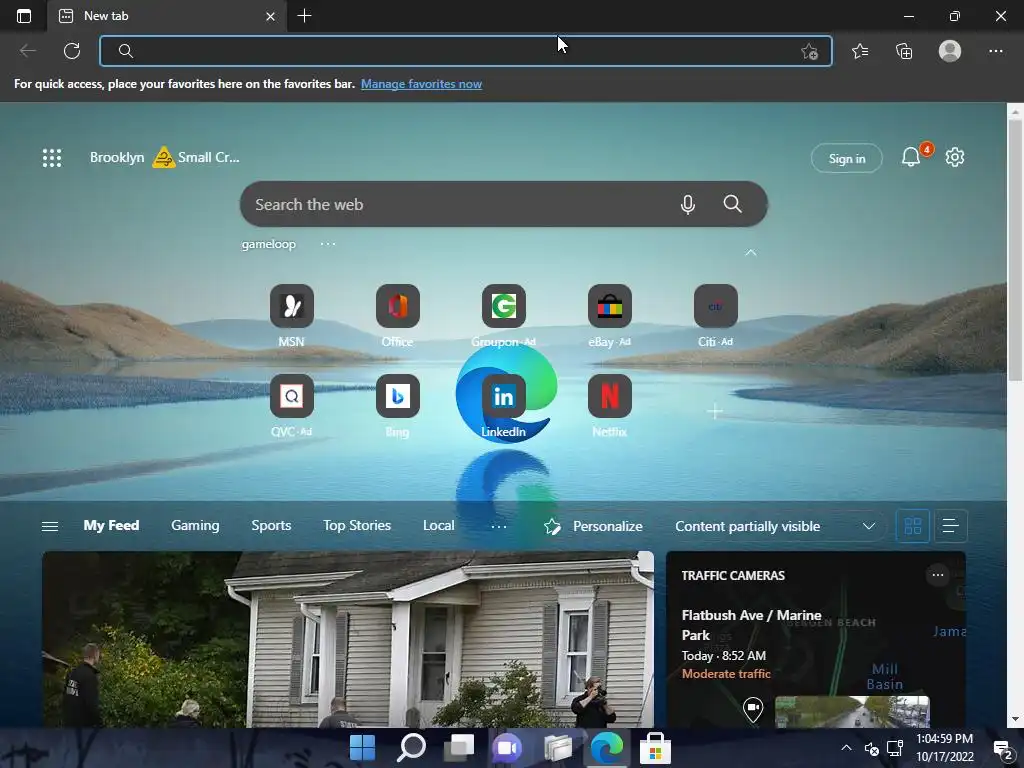Click the Sign in button
This screenshot has width=1024, height=768.
click(846, 158)
